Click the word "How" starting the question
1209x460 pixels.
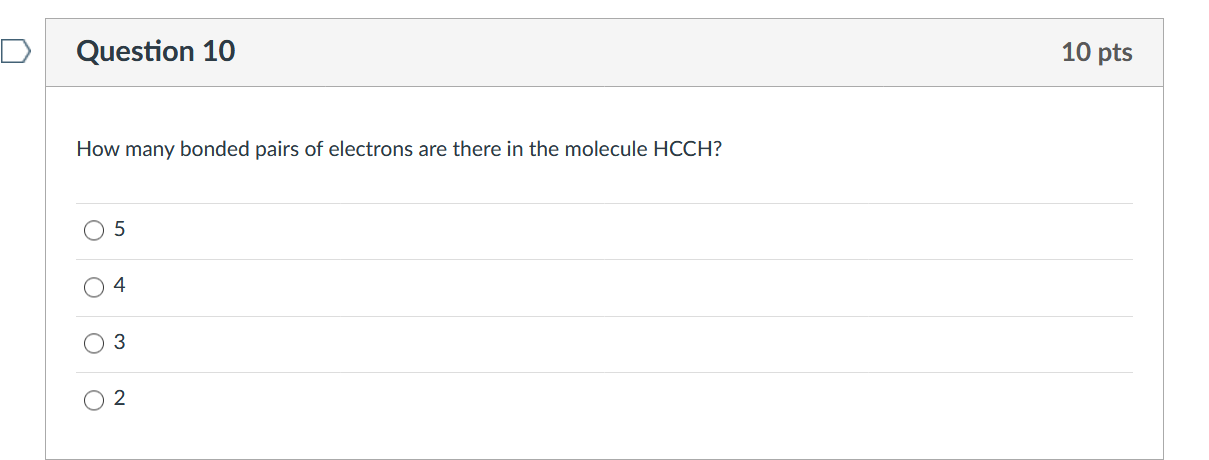92,150
